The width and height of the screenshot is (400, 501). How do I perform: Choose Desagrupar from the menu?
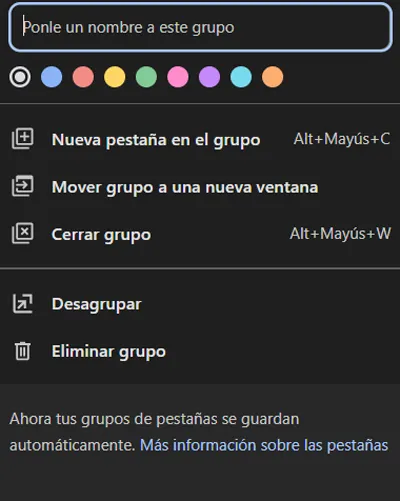(x=200, y=304)
